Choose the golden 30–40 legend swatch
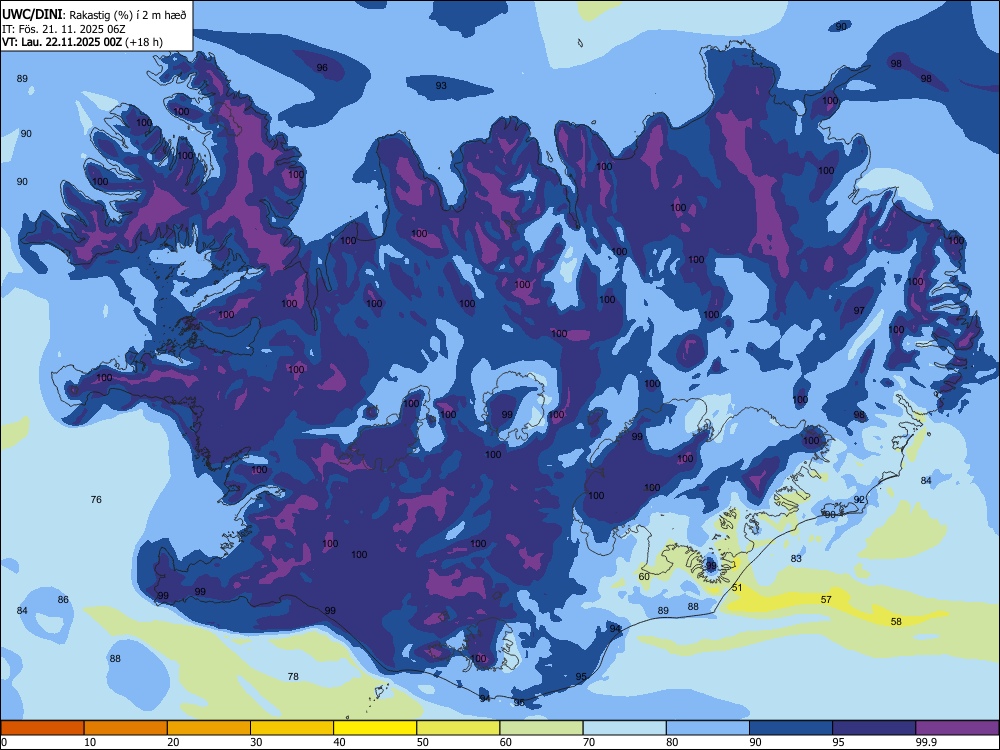The height and width of the screenshot is (750, 1000). click(x=292, y=728)
